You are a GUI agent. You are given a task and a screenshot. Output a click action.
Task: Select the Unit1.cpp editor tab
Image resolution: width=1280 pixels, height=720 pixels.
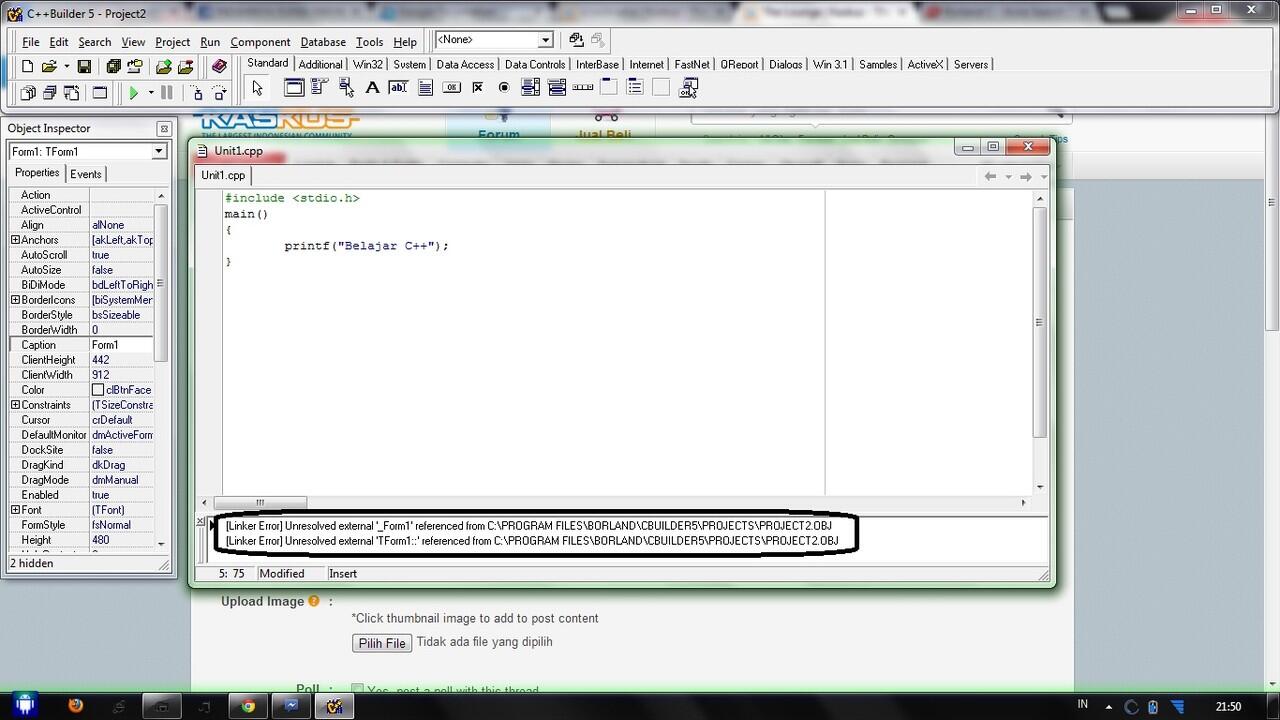tap(223, 175)
